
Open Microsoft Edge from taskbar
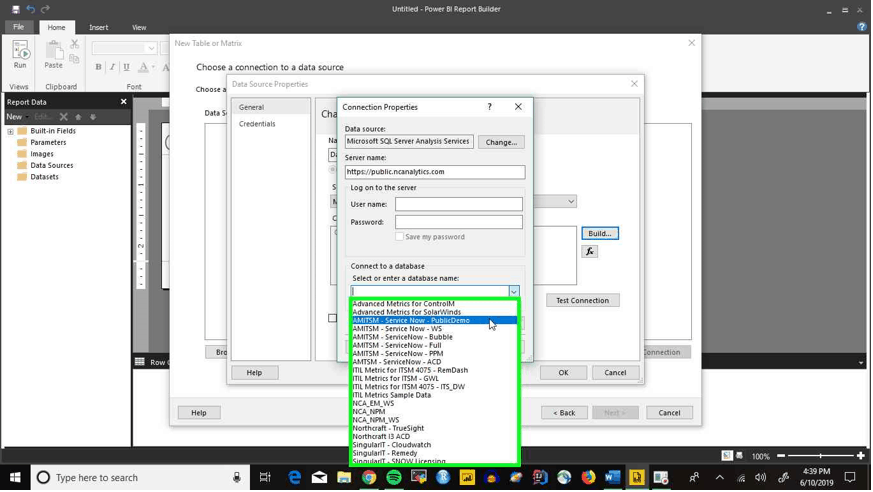[x=295, y=478]
